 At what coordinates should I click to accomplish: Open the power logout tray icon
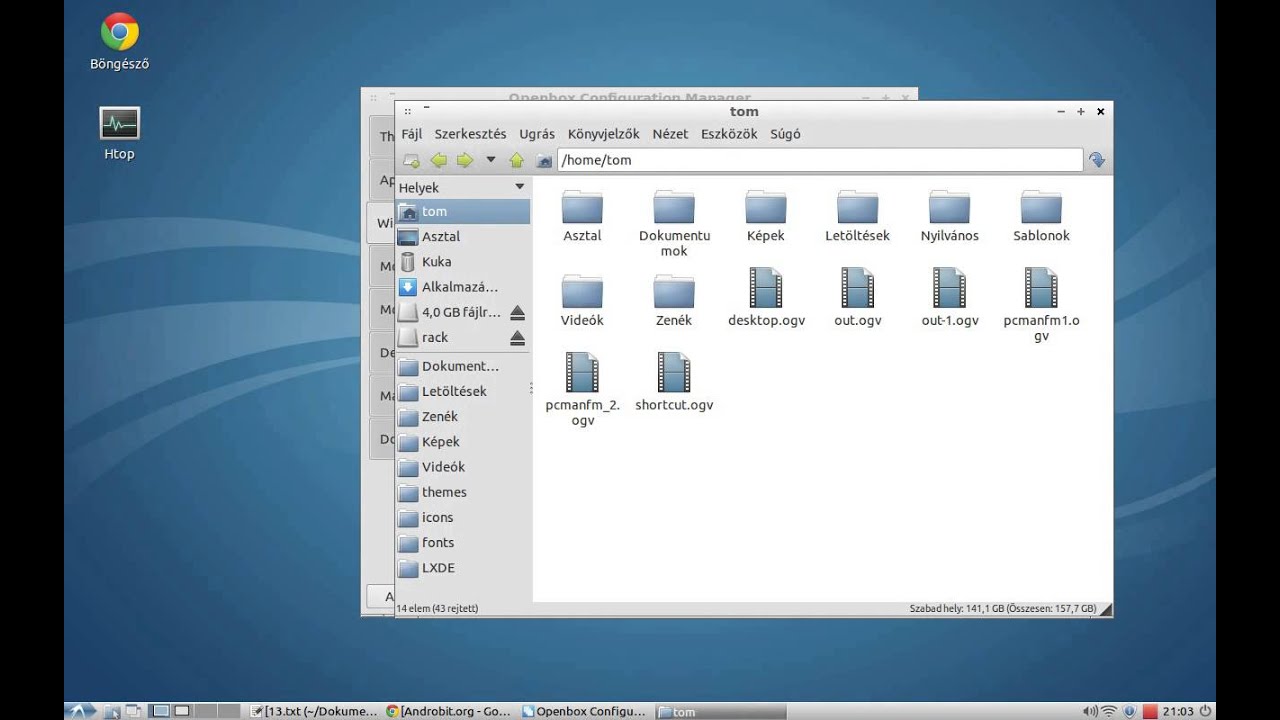click(1206, 711)
